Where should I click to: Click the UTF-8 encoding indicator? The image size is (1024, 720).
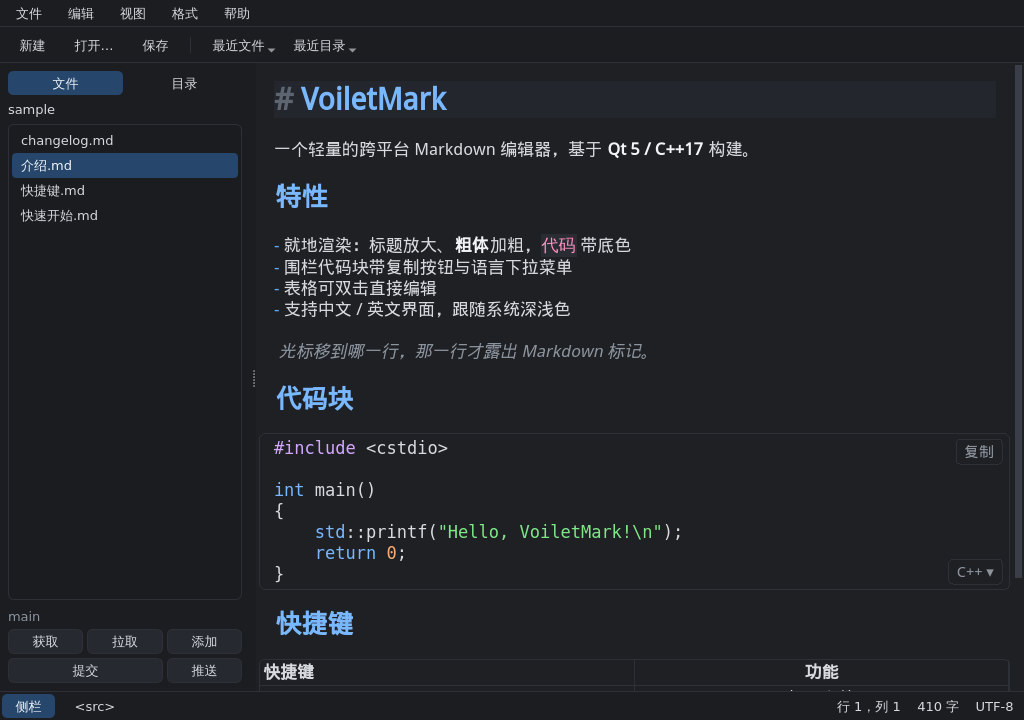coord(994,706)
